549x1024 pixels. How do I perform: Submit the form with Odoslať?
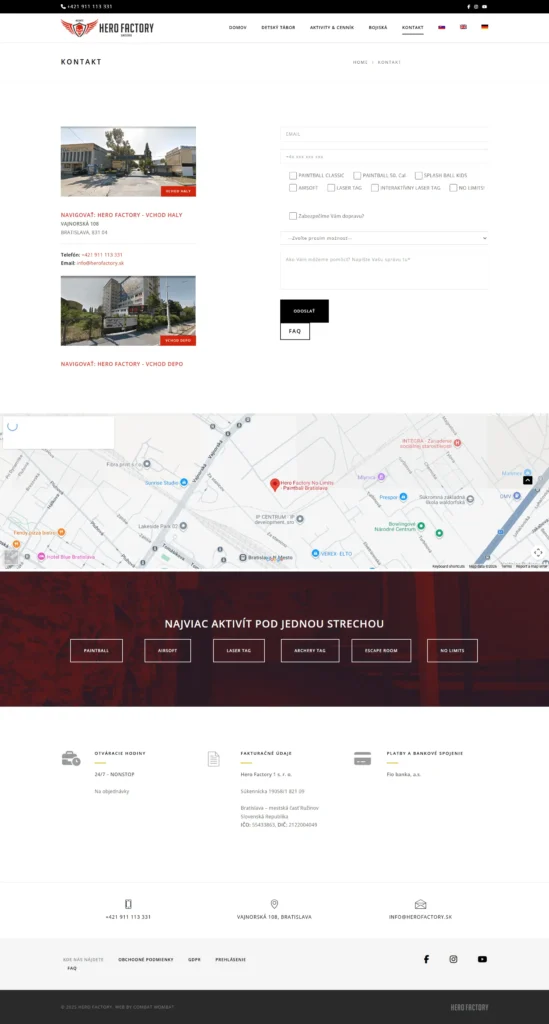[x=304, y=311]
